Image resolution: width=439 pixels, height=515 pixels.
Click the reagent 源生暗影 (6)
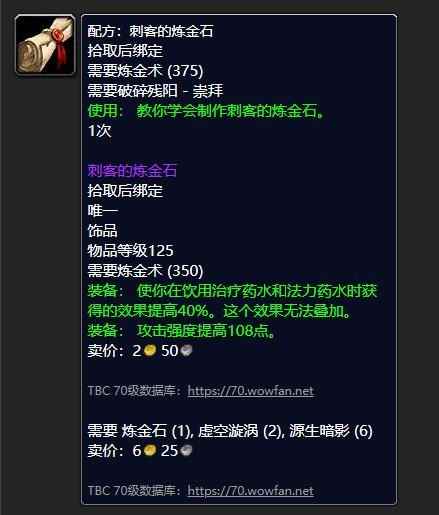click(331, 431)
